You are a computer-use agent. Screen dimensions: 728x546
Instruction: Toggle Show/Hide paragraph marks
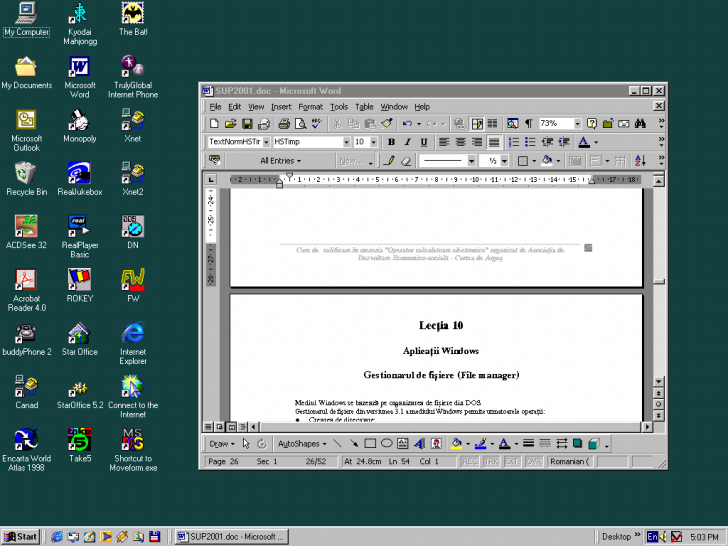[x=528, y=124]
